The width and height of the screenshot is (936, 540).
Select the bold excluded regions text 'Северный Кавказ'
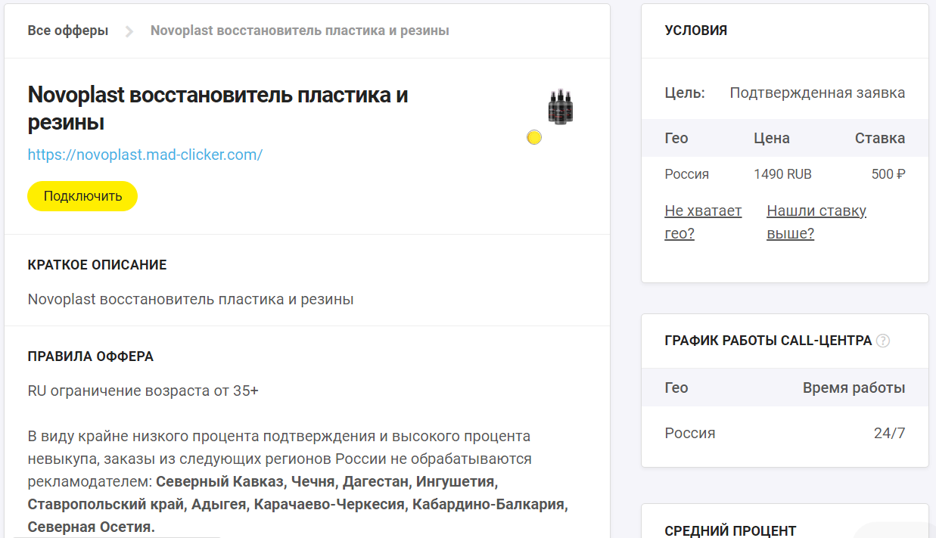[219, 482]
